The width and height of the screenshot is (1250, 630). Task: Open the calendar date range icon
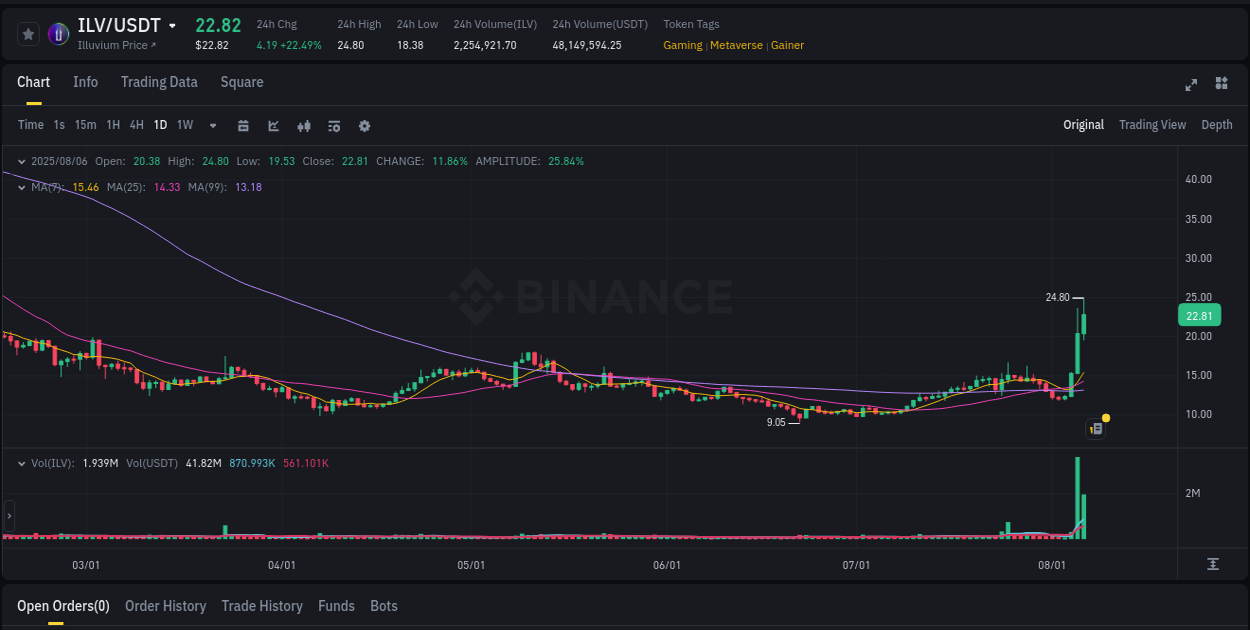pos(243,126)
